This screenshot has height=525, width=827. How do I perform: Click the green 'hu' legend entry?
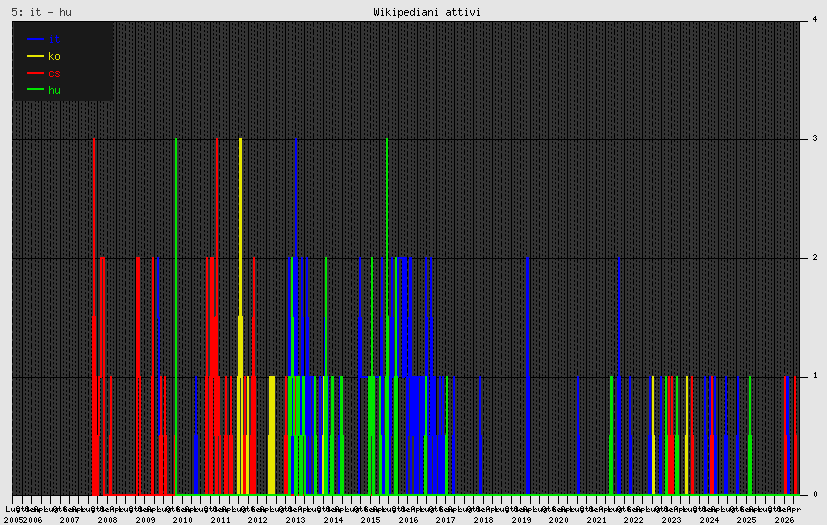coord(54,90)
